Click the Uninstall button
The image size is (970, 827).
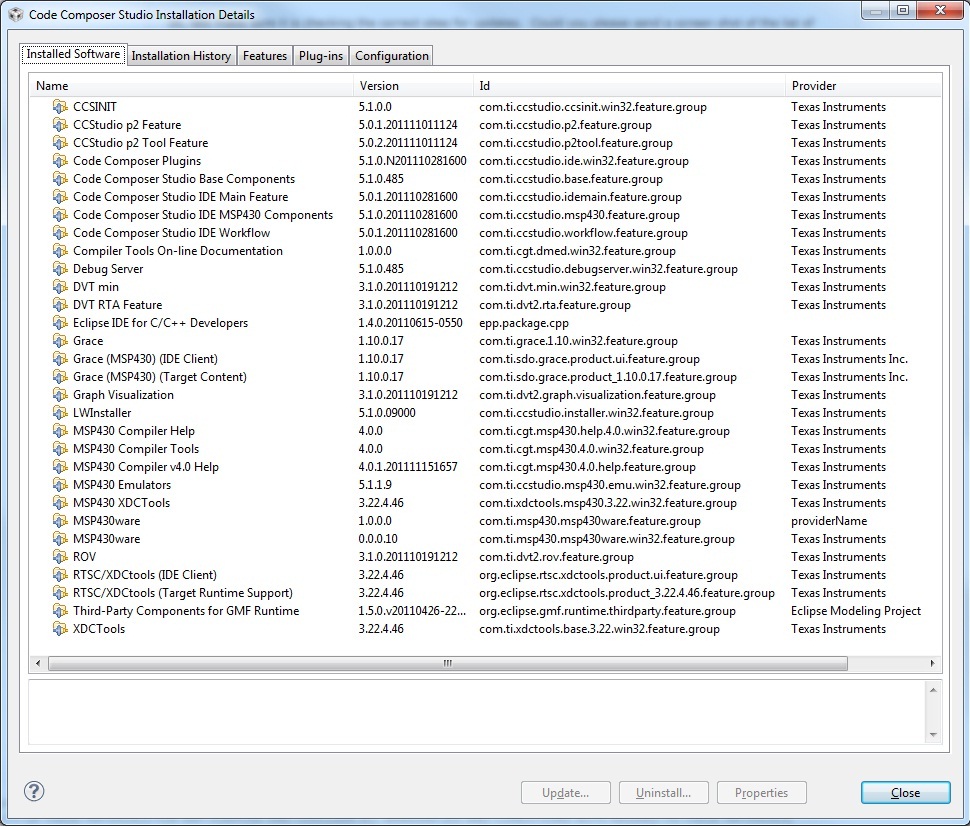tap(663, 792)
